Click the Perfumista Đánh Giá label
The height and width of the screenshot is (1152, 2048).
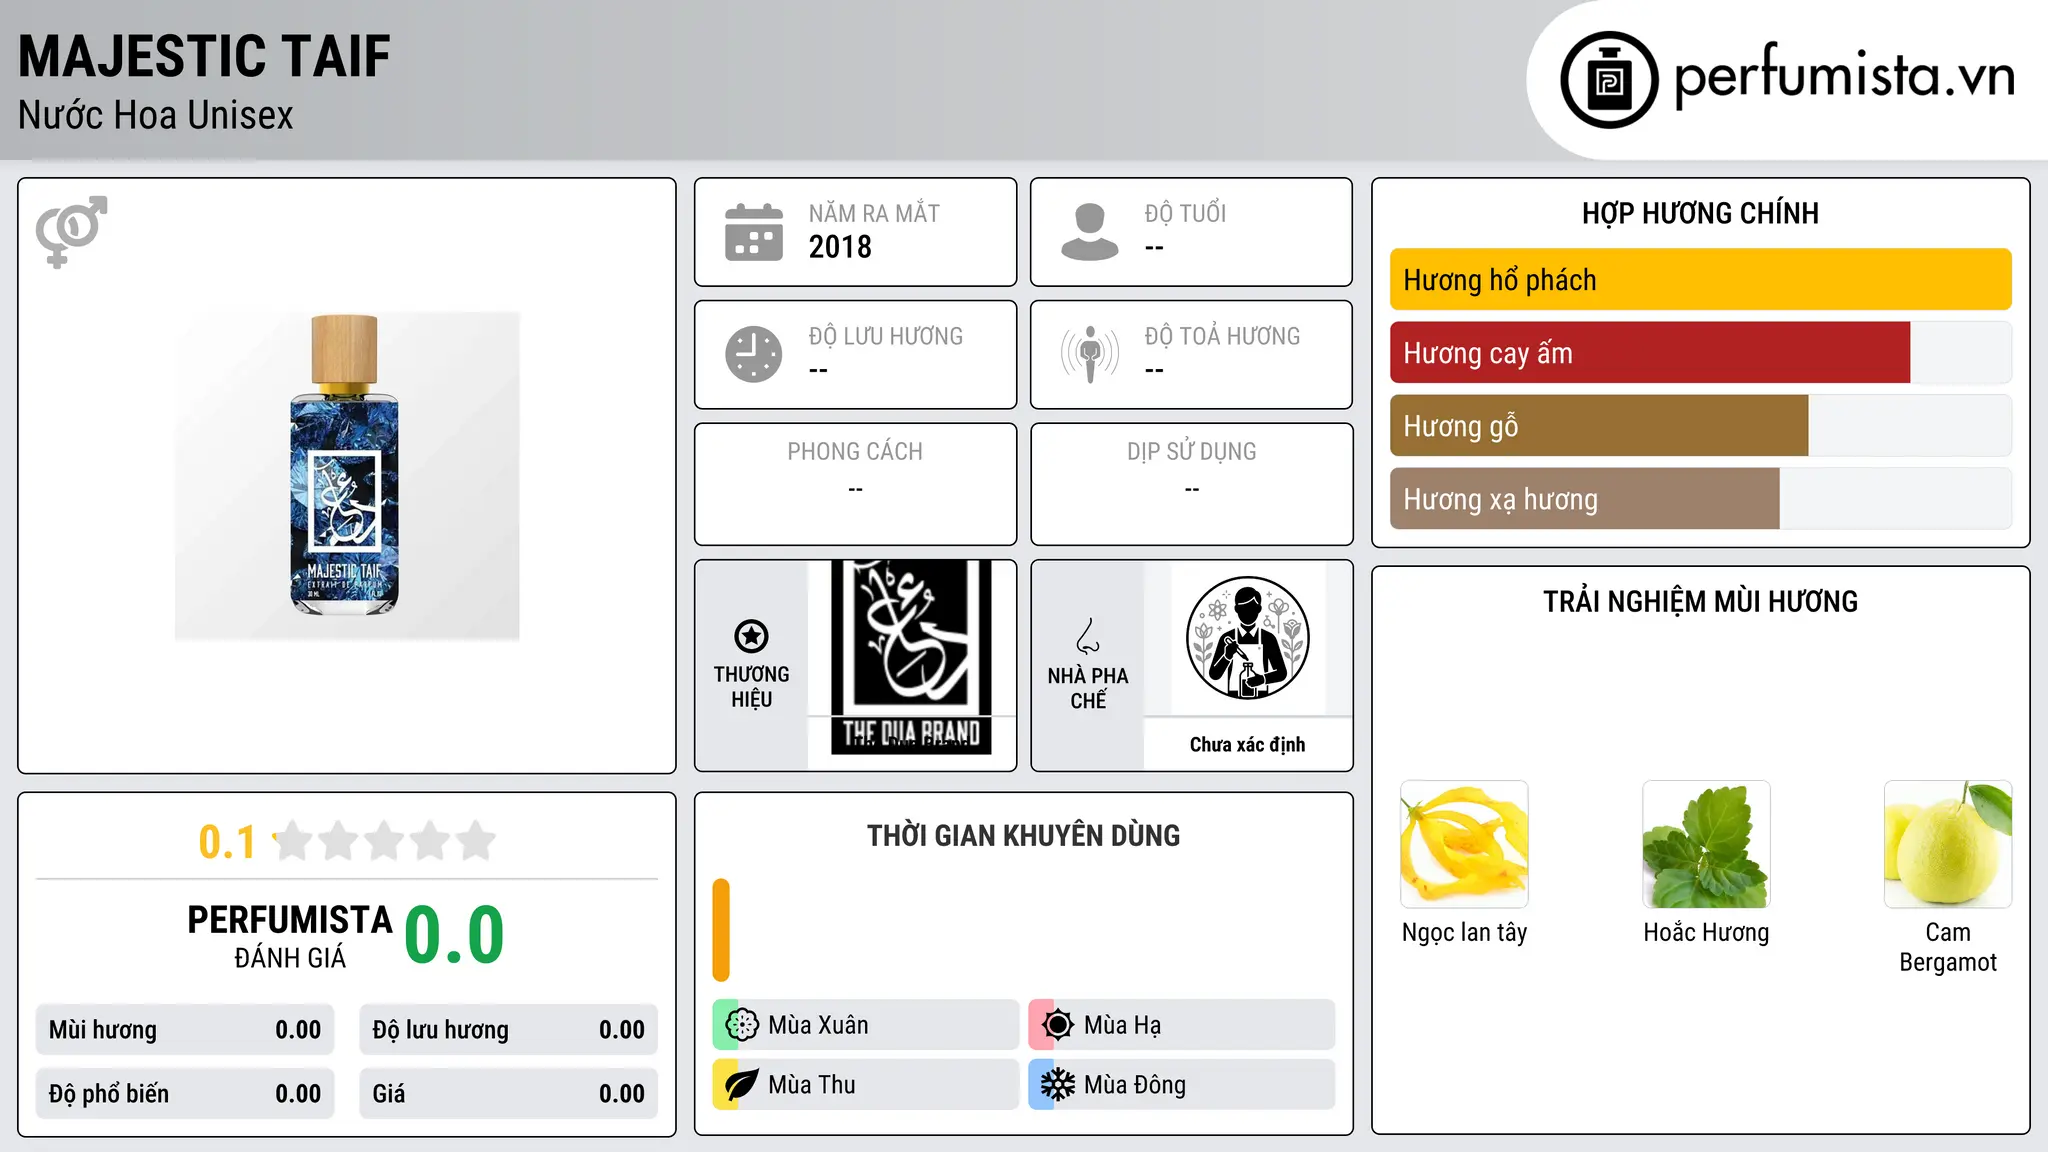coord(290,936)
